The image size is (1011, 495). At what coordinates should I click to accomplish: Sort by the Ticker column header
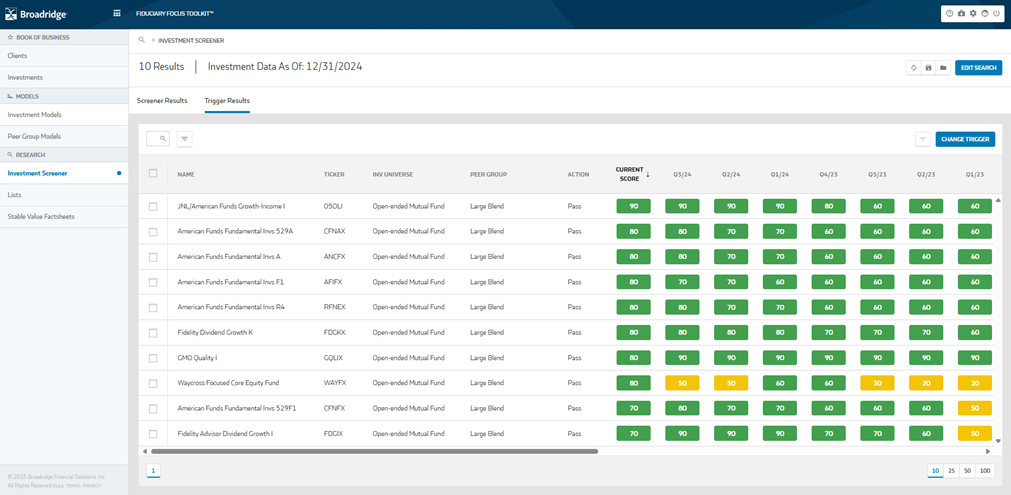coord(334,174)
